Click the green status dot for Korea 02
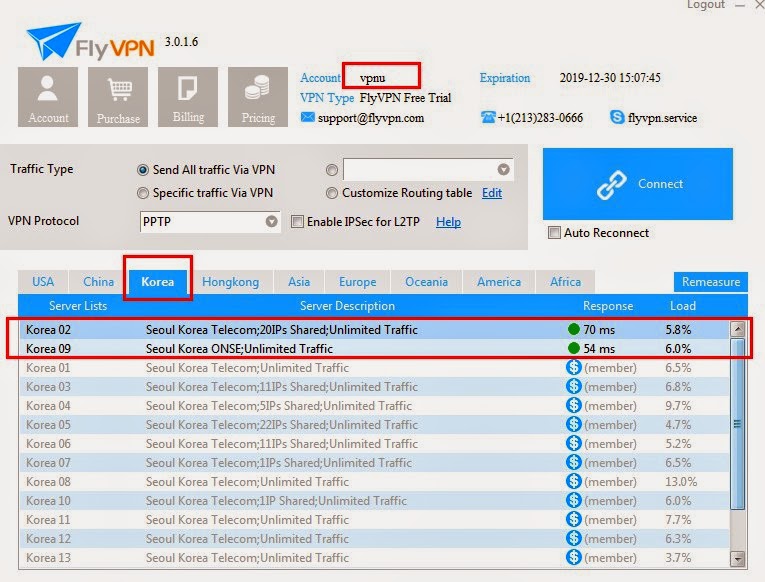765x582 pixels. [x=574, y=329]
